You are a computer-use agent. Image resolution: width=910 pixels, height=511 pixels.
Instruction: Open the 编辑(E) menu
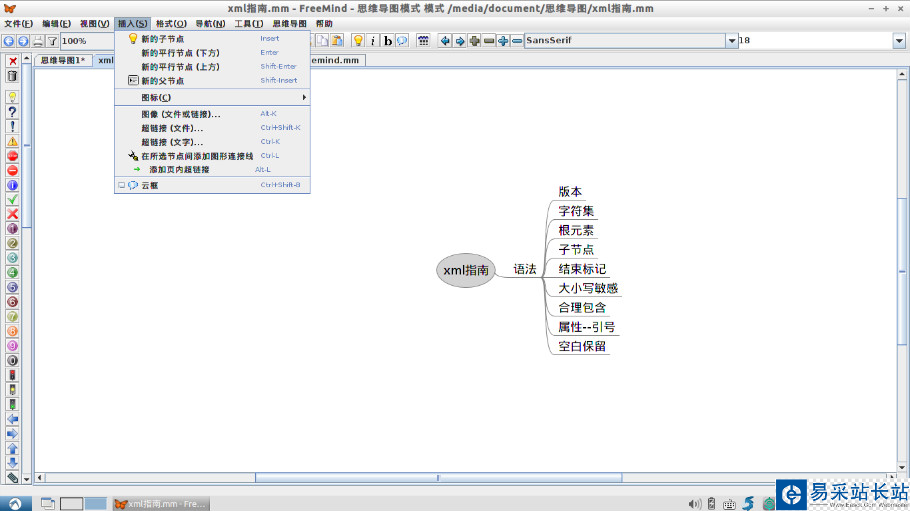(x=56, y=24)
